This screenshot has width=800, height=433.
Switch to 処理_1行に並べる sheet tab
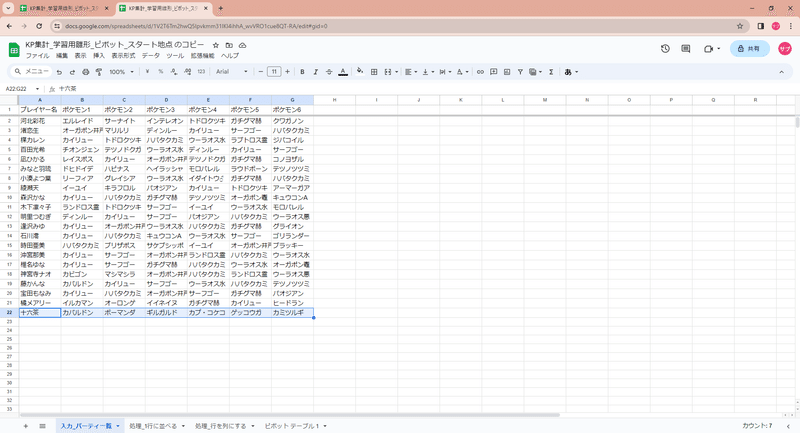[153, 426]
